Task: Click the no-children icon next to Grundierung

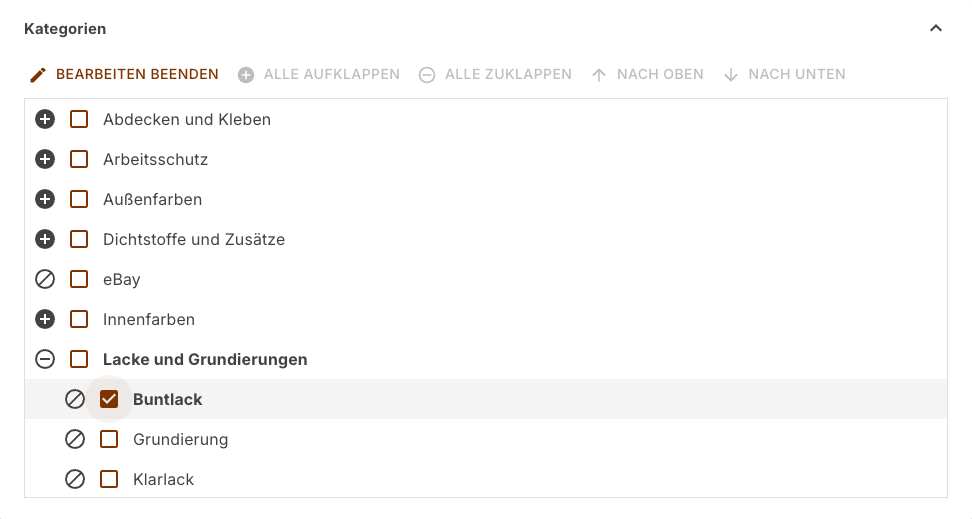Action: point(75,439)
